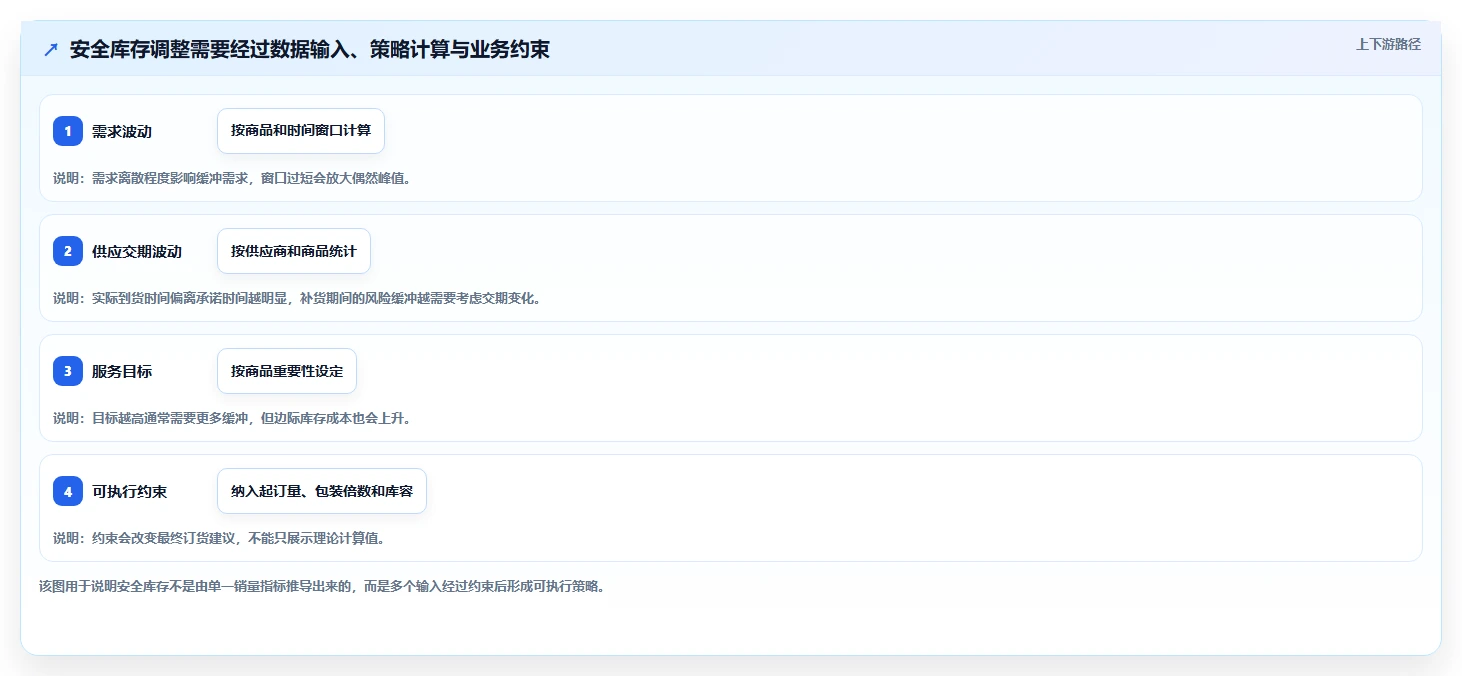Click the '供应交期波动' step label

(x=137, y=251)
